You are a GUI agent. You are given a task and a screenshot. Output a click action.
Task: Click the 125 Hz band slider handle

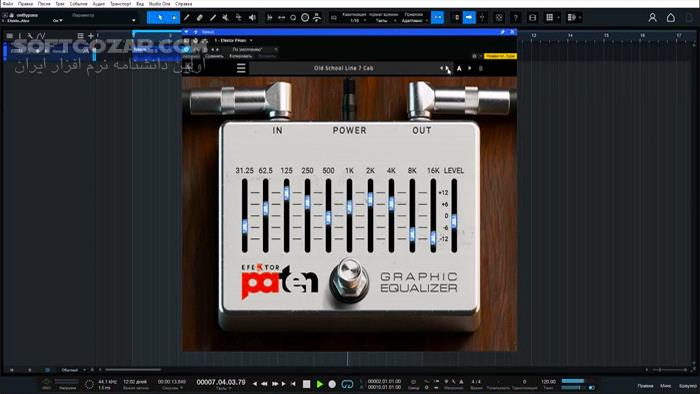click(287, 193)
